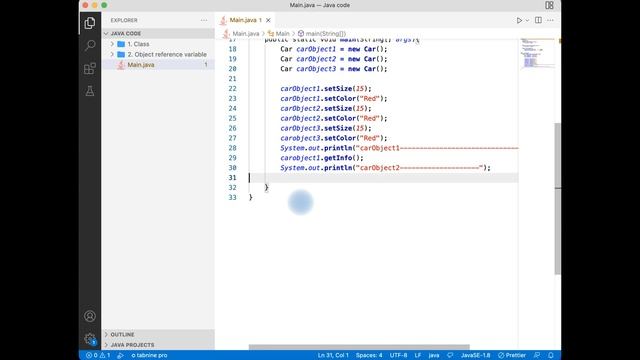Click 'carobject3.setColor' on line 27

[318, 138]
